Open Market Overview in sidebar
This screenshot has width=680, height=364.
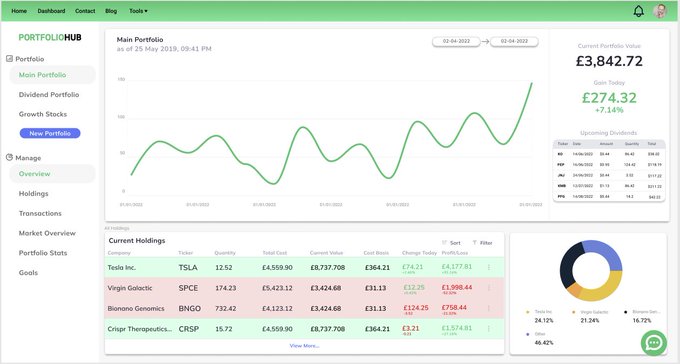(x=47, y=233)
